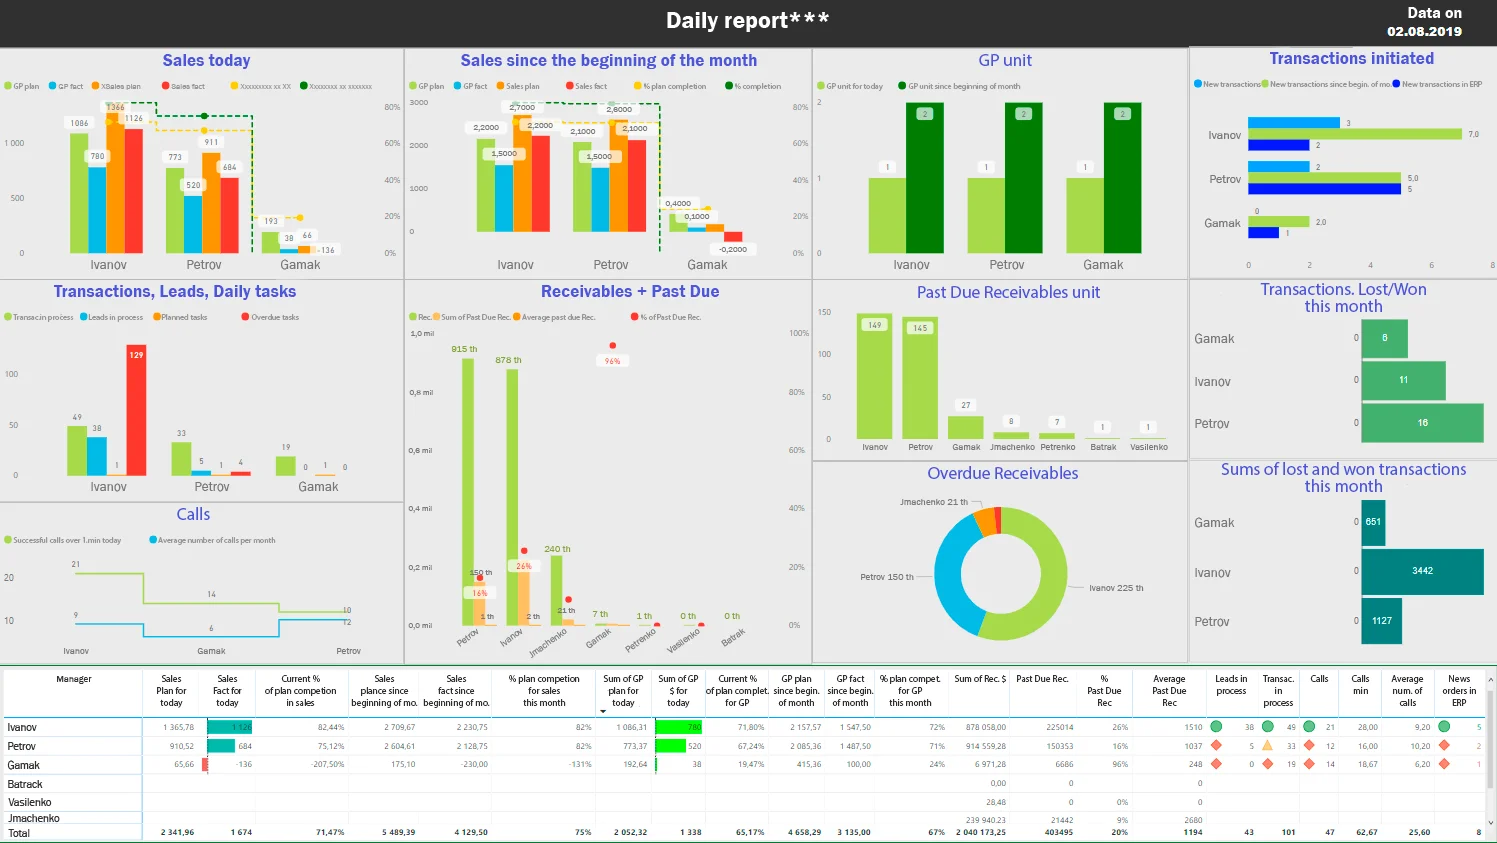Click red diamond icon in Petrov's Calls column
Screen dimensions: 1497x843
tap(1310, 746)
